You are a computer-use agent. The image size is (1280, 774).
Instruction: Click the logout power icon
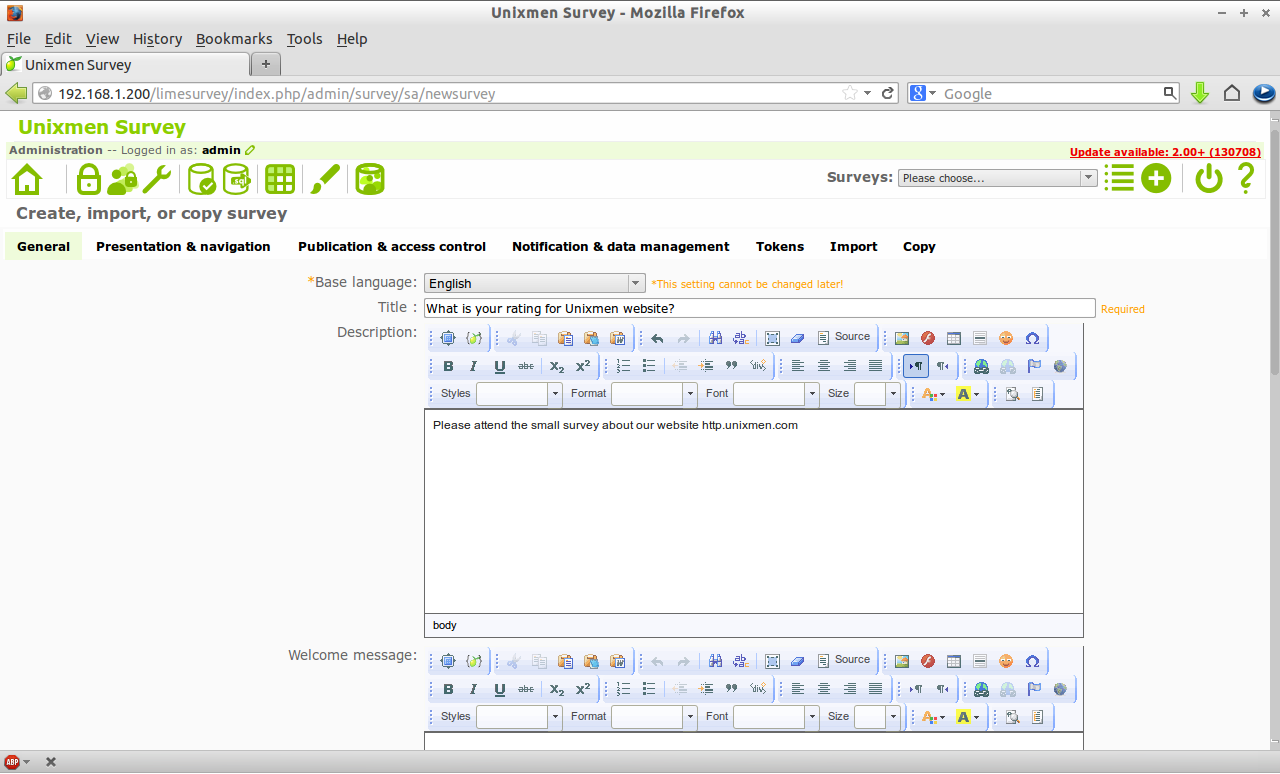pyautogui.click(x=1209, y=179)
